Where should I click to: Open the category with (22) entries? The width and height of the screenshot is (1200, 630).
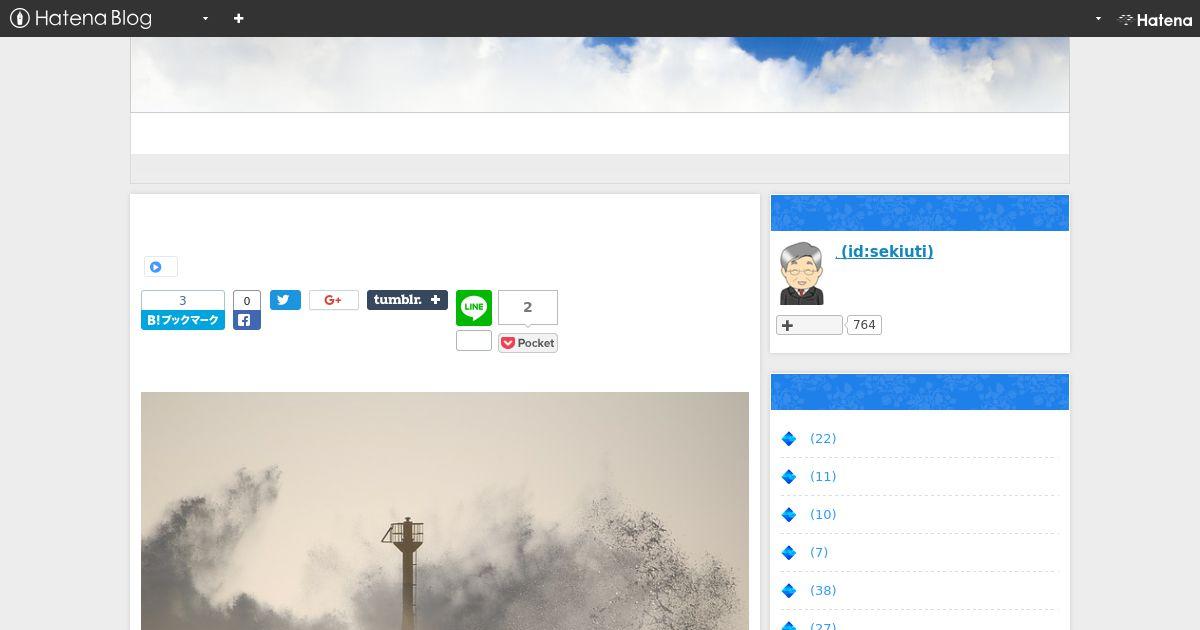pos(823,439)
